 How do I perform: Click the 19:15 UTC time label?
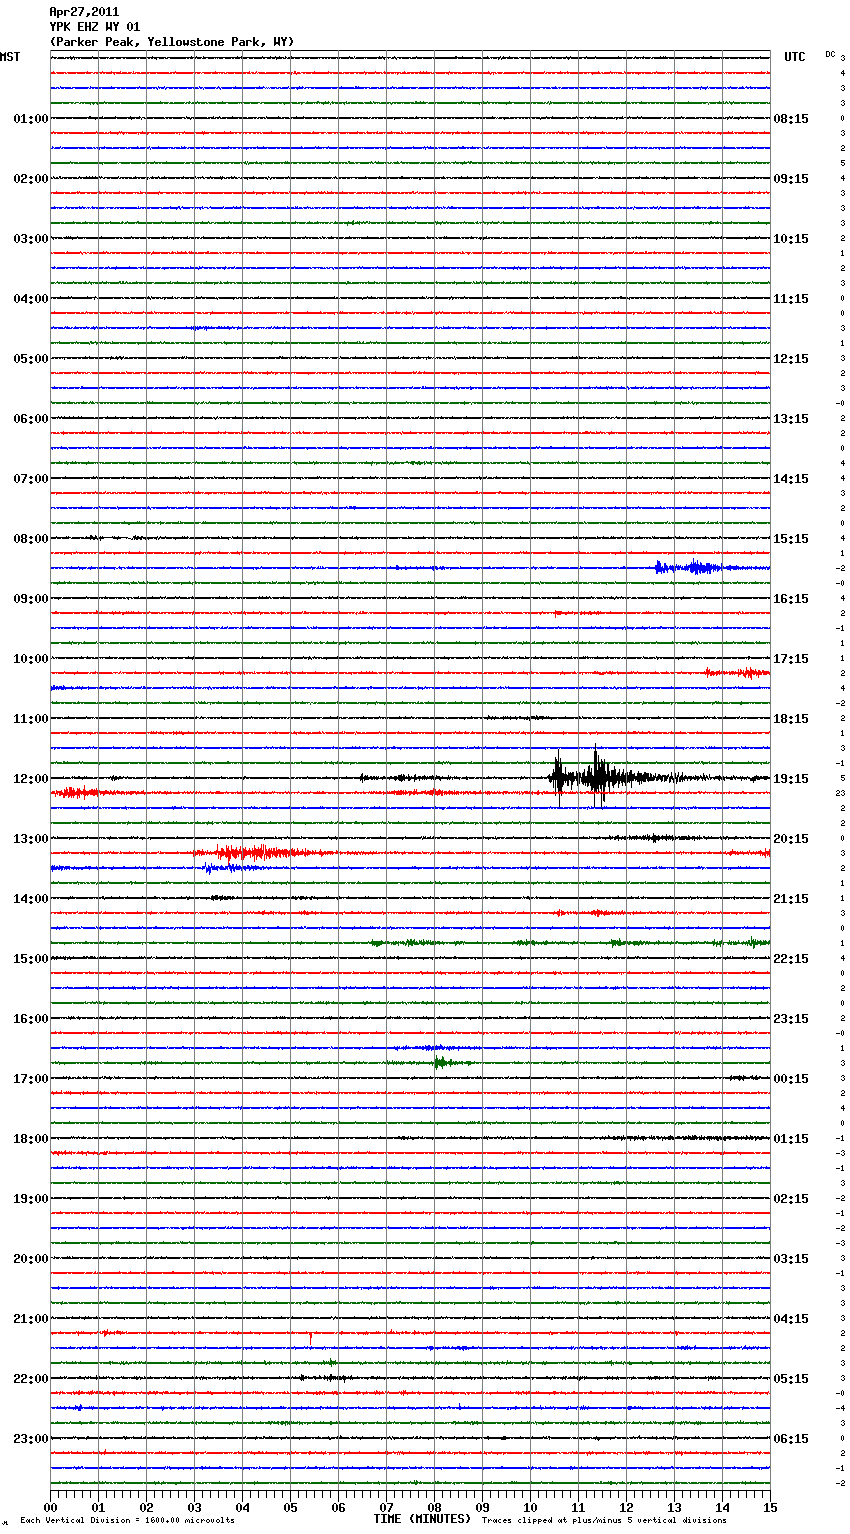click(x=791, y=779)
